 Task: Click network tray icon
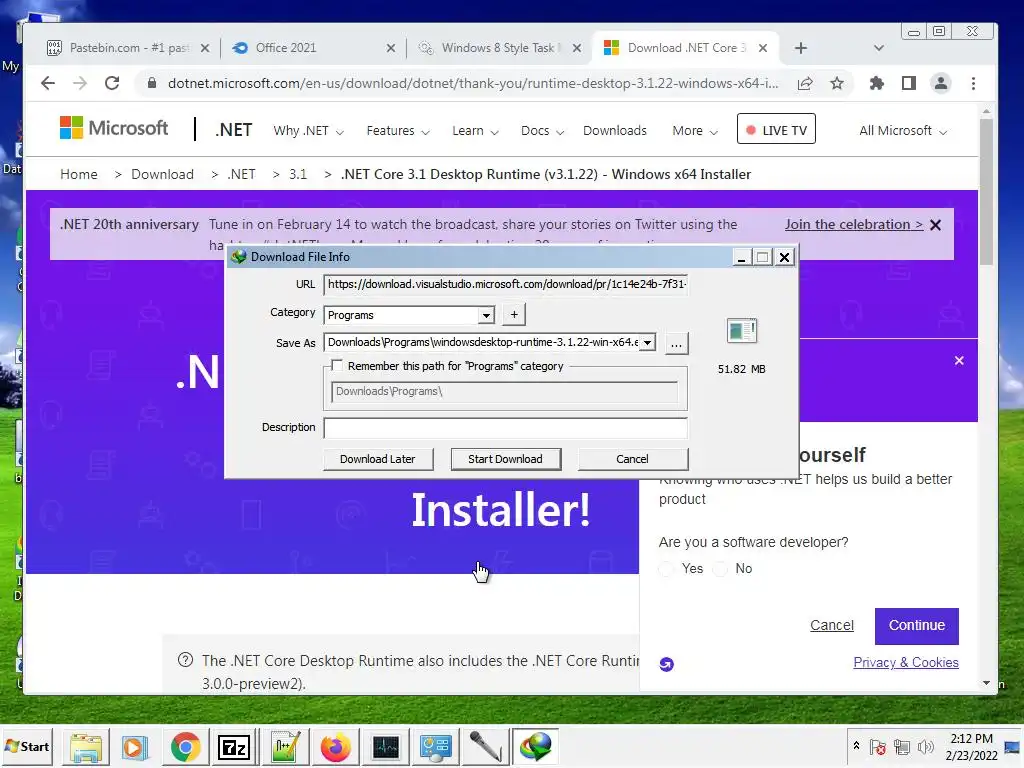pyautogui.click(x=902, y=747)
